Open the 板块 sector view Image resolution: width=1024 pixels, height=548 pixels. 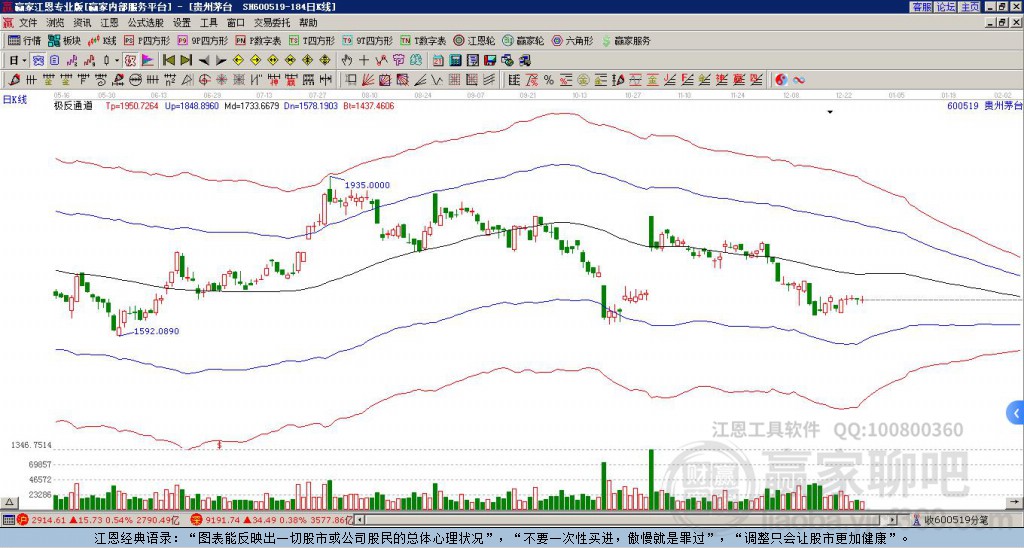[x=64, y=40]
